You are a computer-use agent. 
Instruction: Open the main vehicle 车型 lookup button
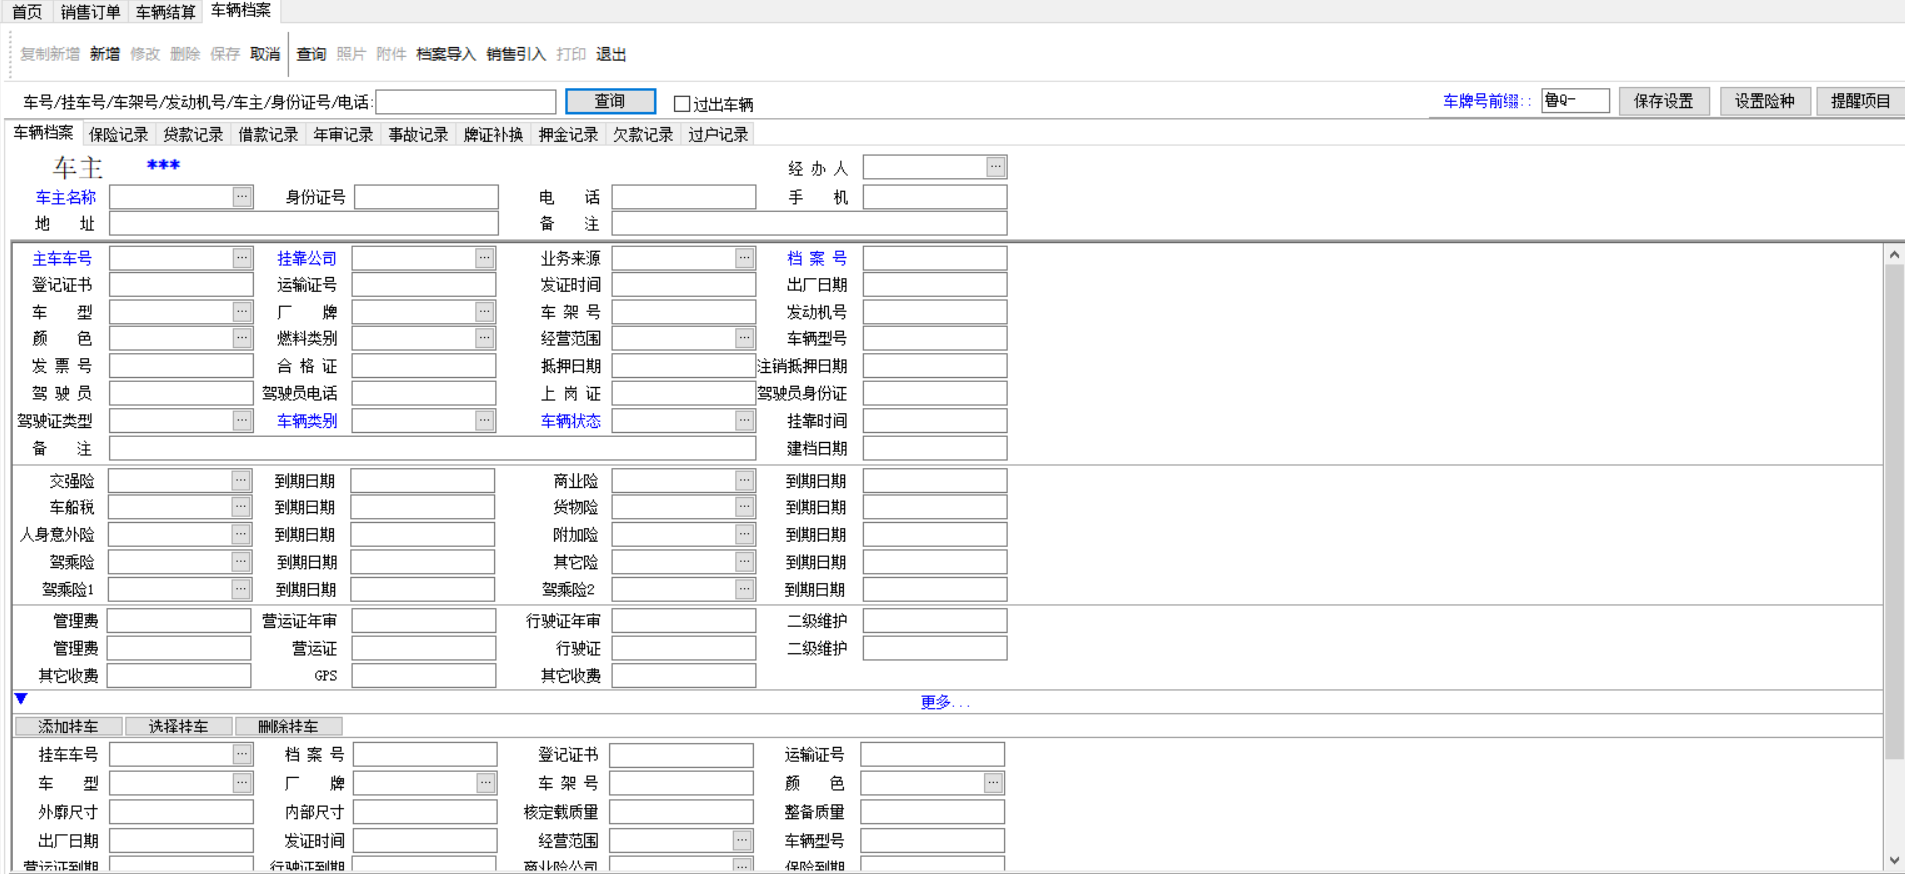tap(242, 312)
